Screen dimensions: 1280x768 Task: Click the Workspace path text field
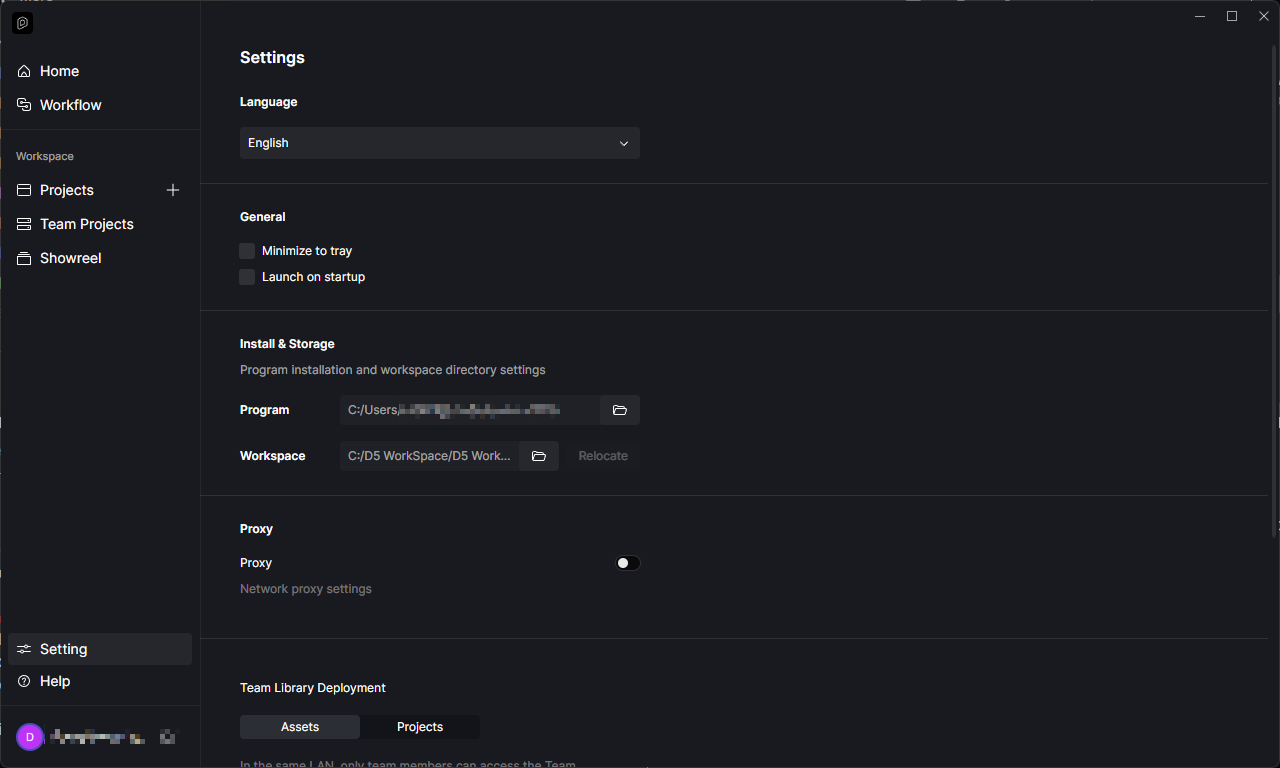pyautogui.click(x=429, y=456)
